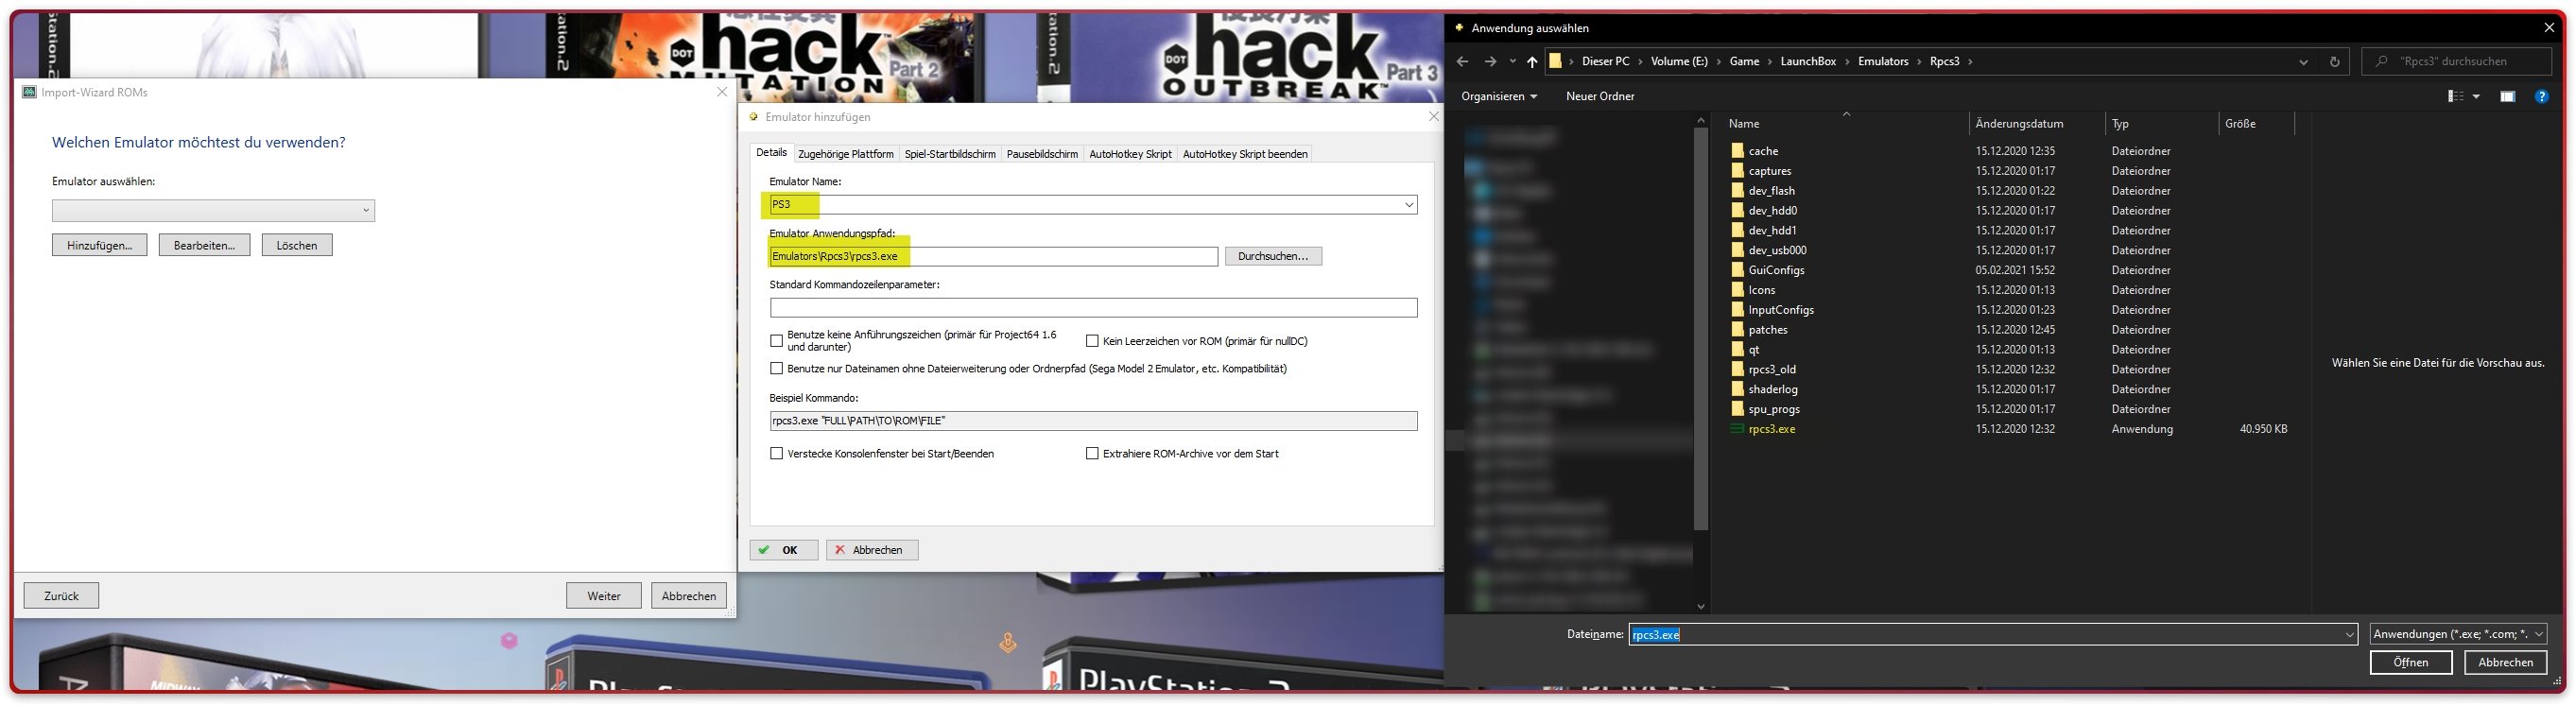Open view options dropdown arrow
Viewport: 2576px width, 706px height.
click(x=2476, y=97)
